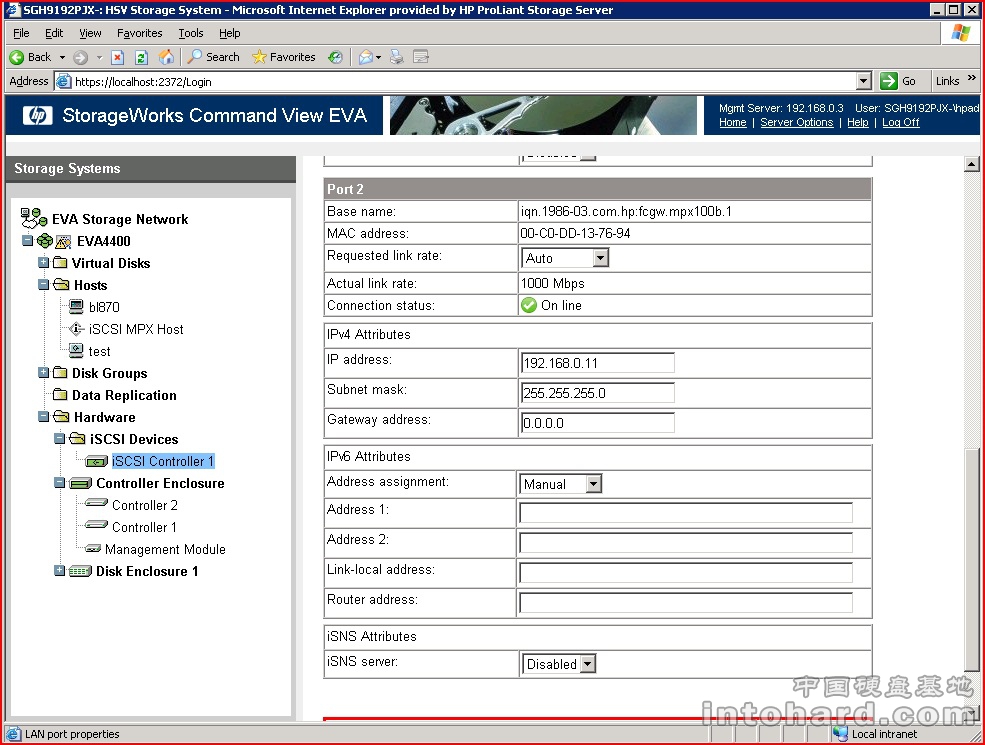
Task: Click the Help link in banner
Action: (857, 122)
